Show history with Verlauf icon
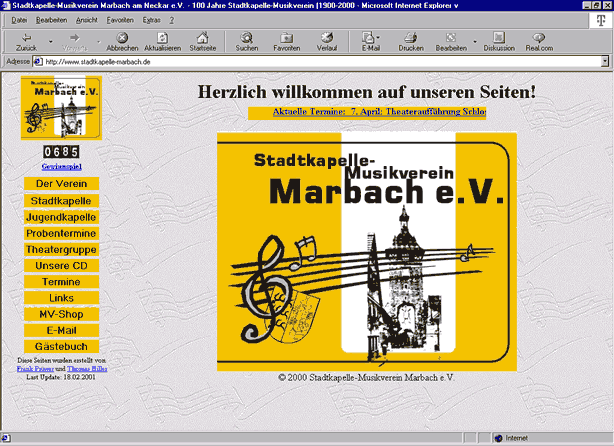 click(326, 38)
